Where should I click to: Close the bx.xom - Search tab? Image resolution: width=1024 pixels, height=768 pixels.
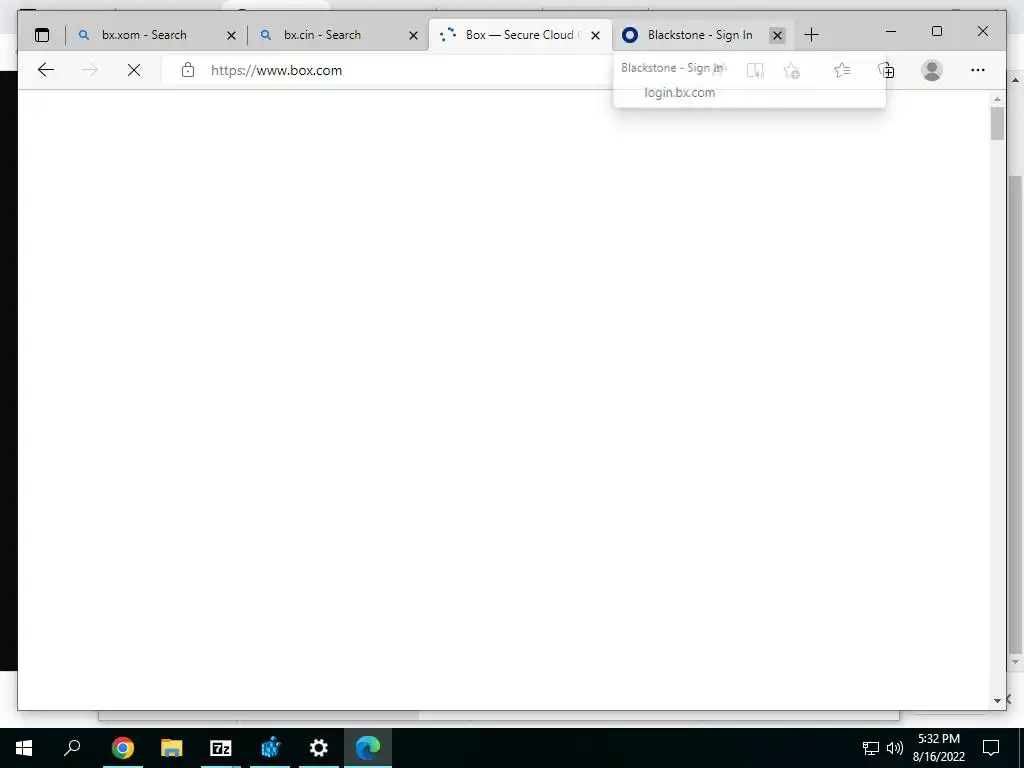tap(231, 35)
